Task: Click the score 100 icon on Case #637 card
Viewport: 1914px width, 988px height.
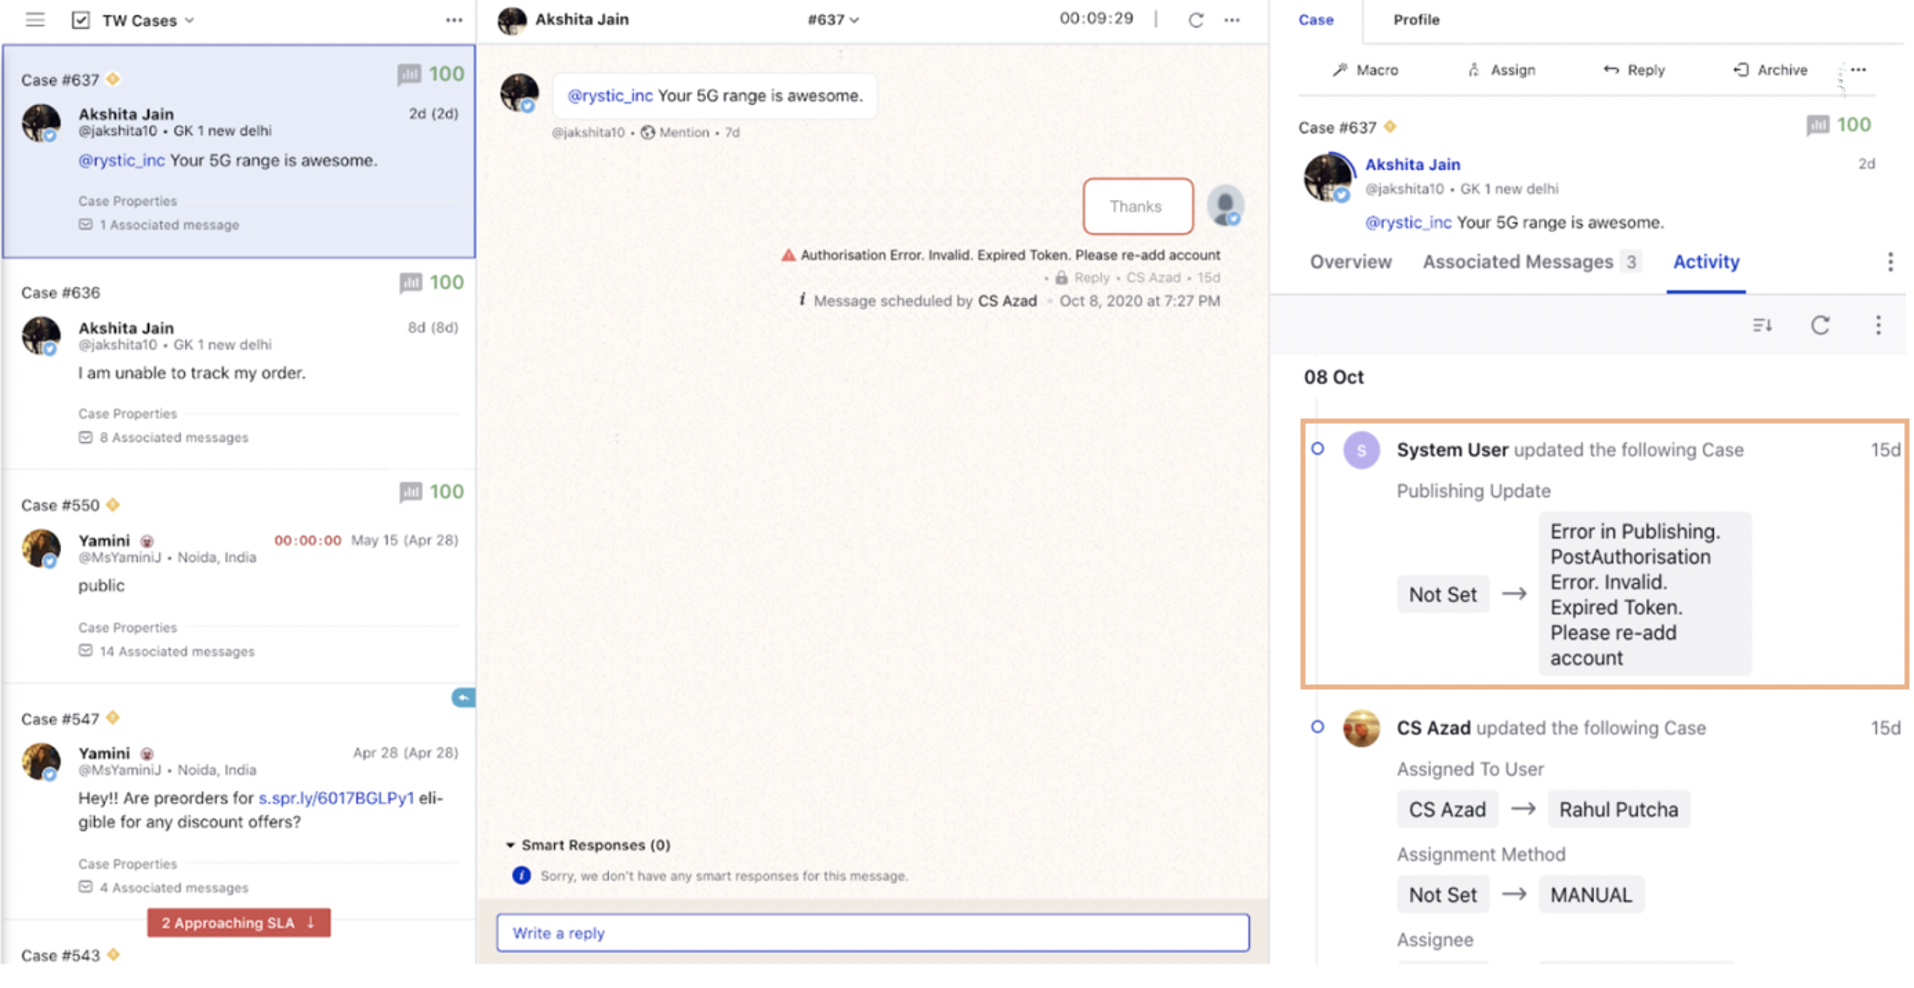Action: click(409, 74)
